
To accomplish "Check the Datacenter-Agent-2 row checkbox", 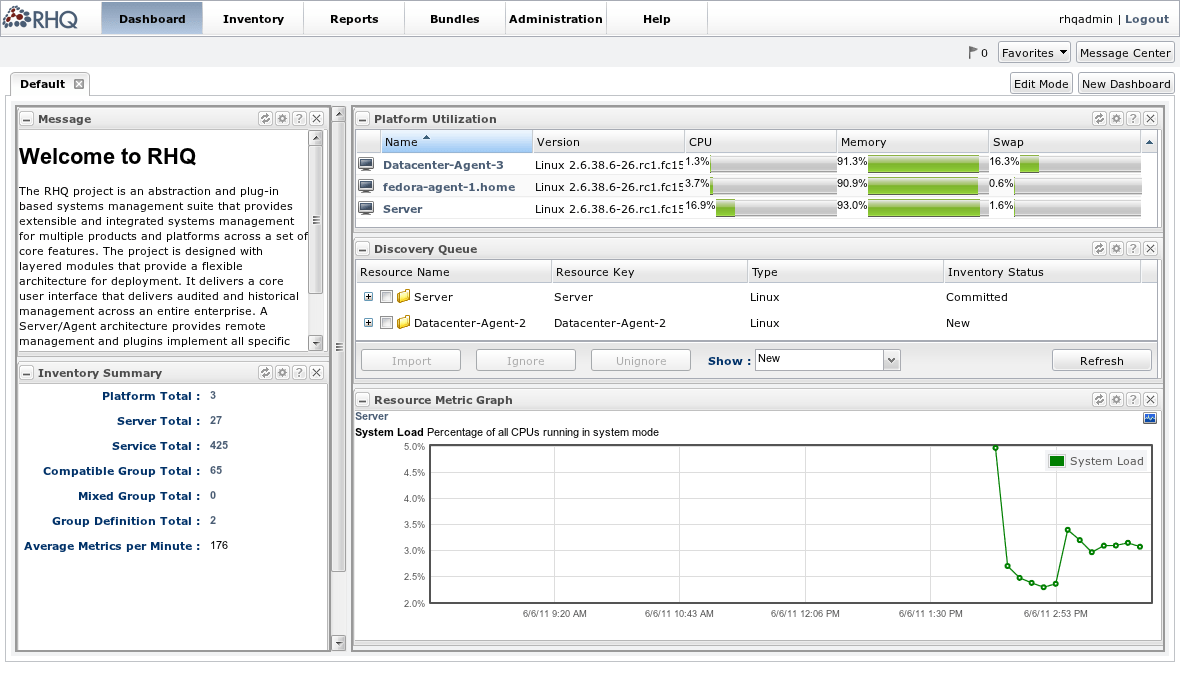I will point(387,323).
